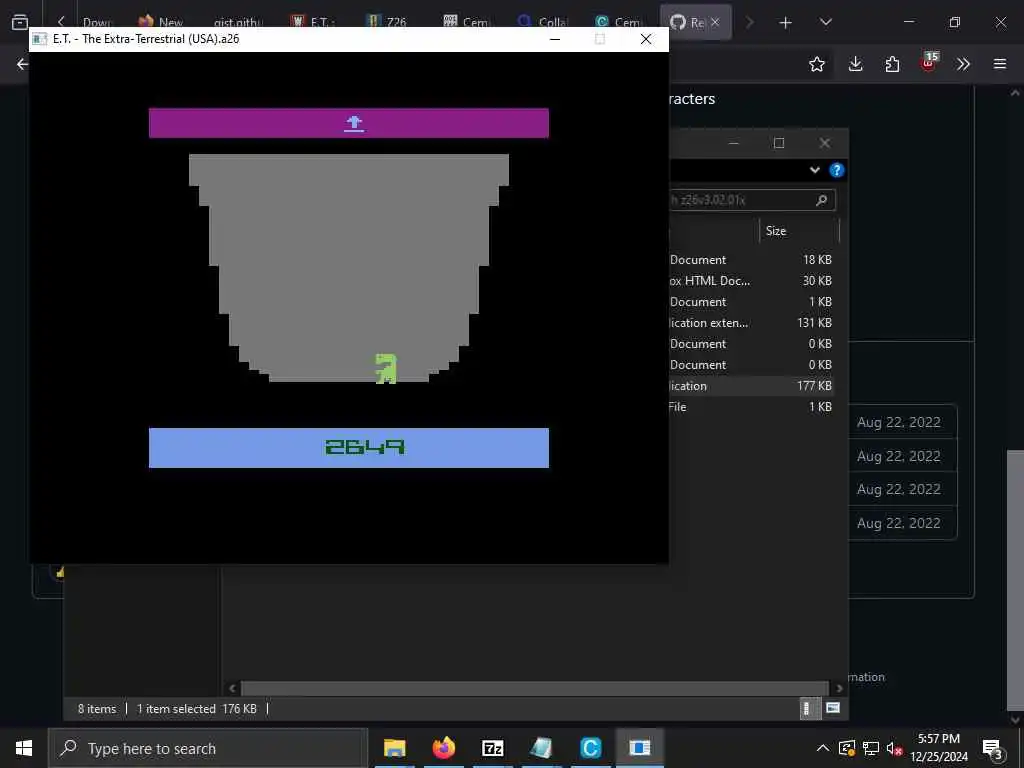The image size is (1024, 768).
Task: Click the emulator window title-bar icon
Action: [x=40, y=39]
